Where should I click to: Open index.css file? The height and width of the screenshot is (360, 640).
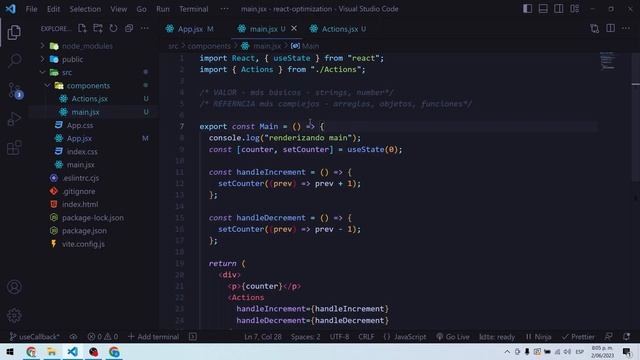tap(82, 151)
